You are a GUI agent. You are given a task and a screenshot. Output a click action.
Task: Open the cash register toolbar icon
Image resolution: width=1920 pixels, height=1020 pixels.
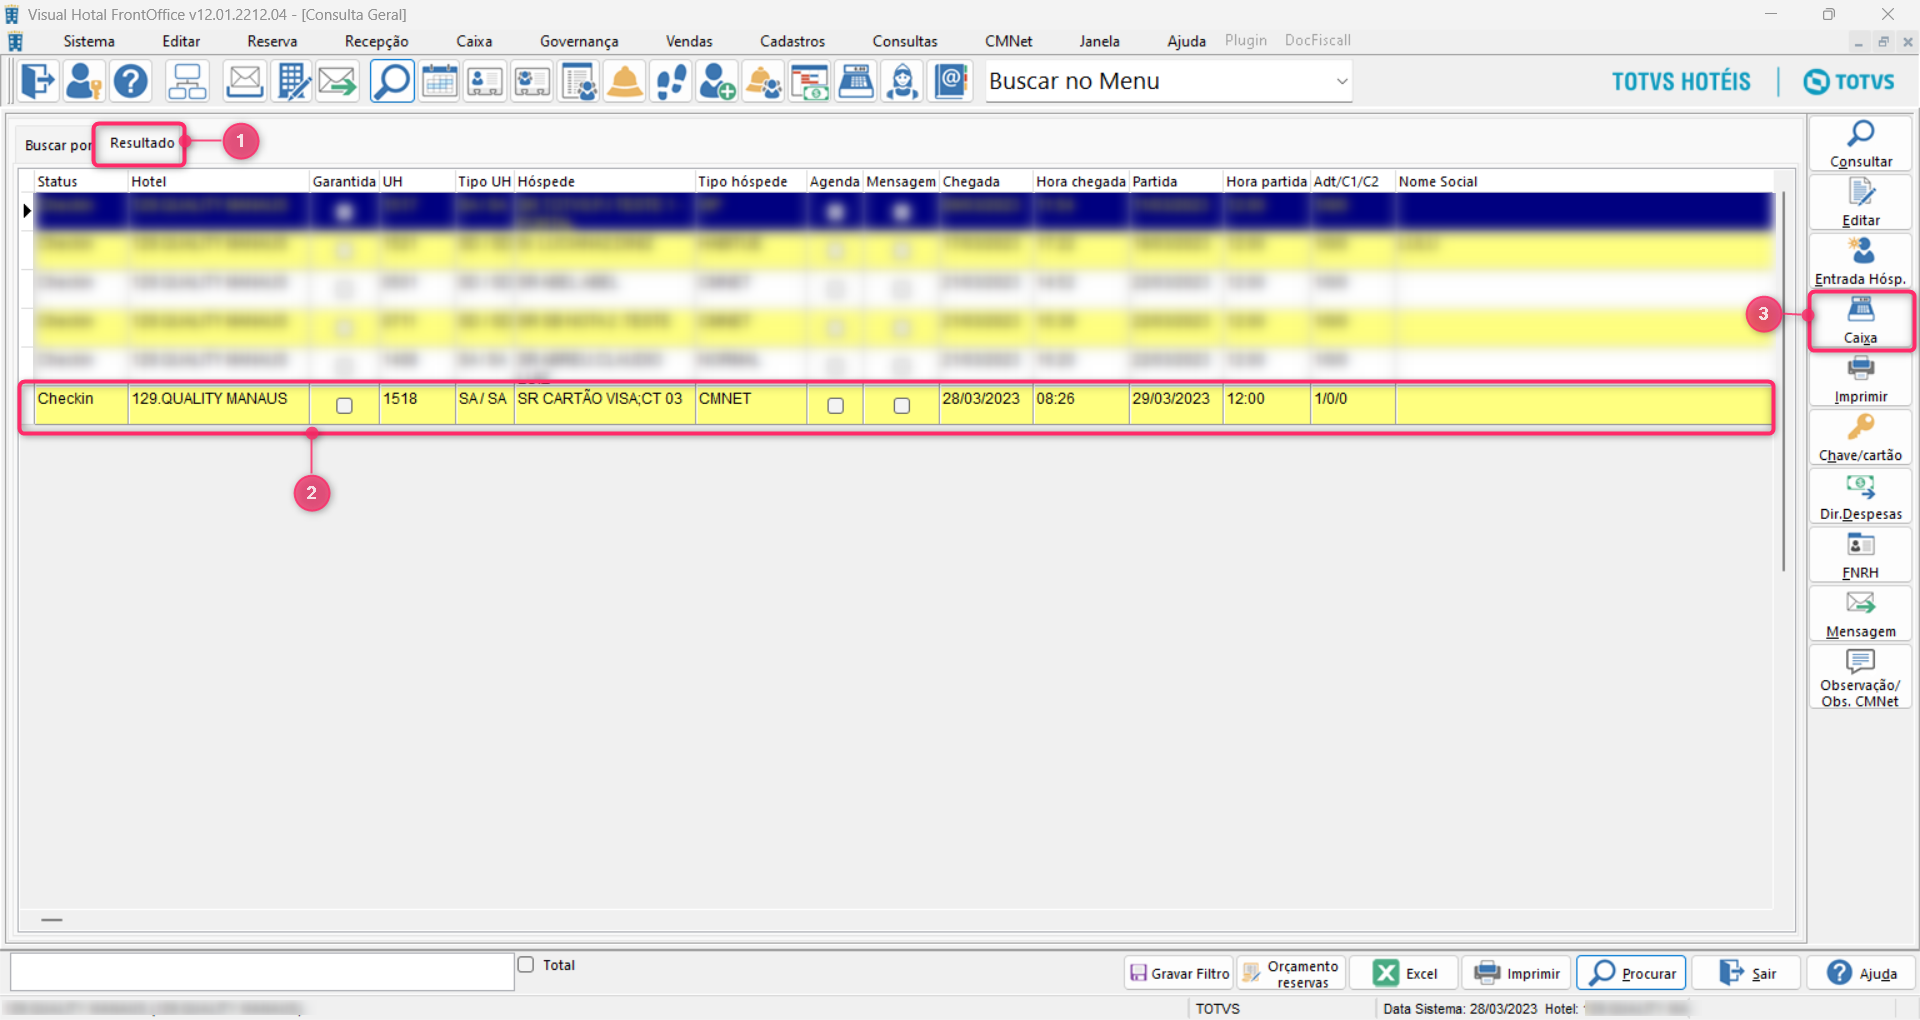(x=856, y=81)
